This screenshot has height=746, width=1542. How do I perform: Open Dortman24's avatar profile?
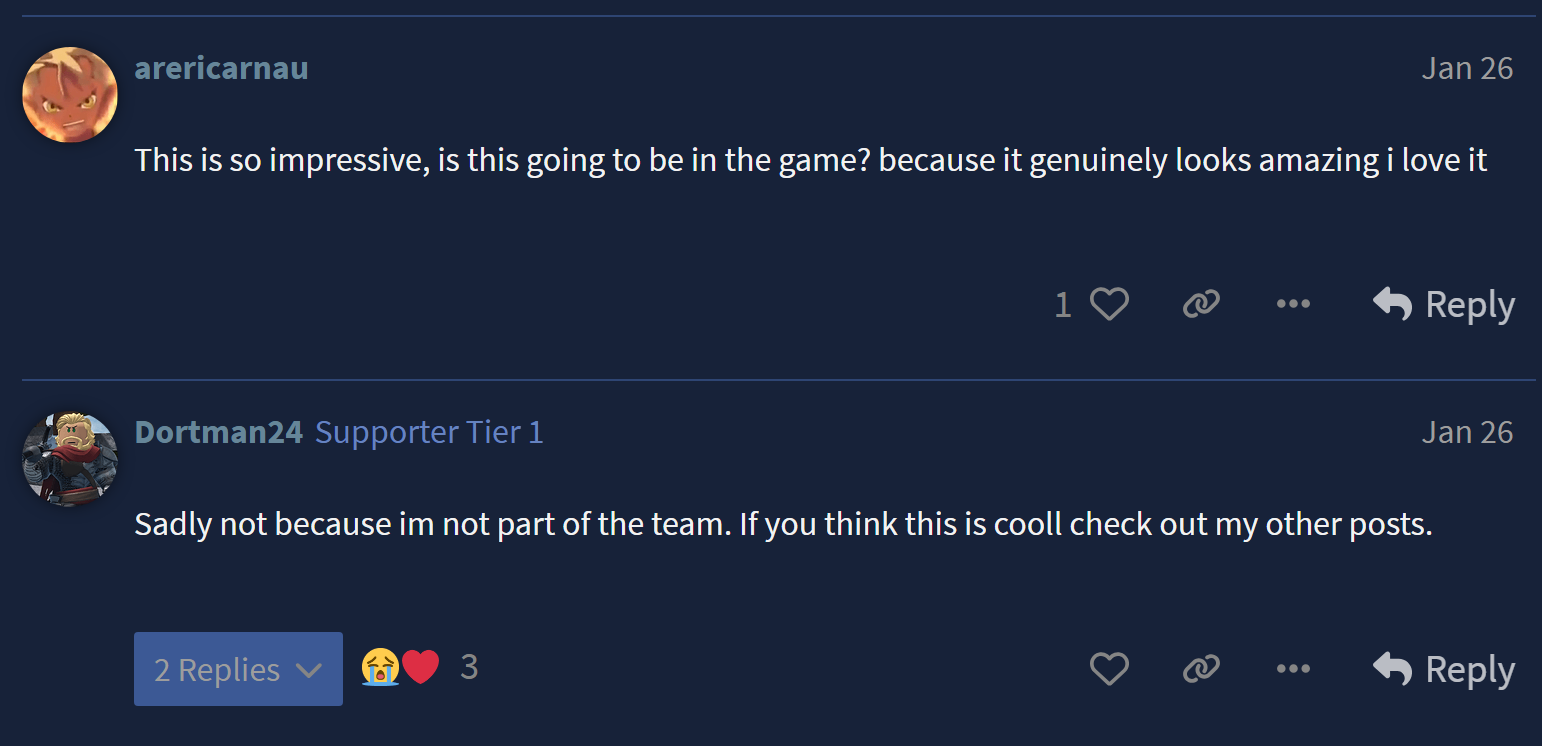tap(70, 460)
